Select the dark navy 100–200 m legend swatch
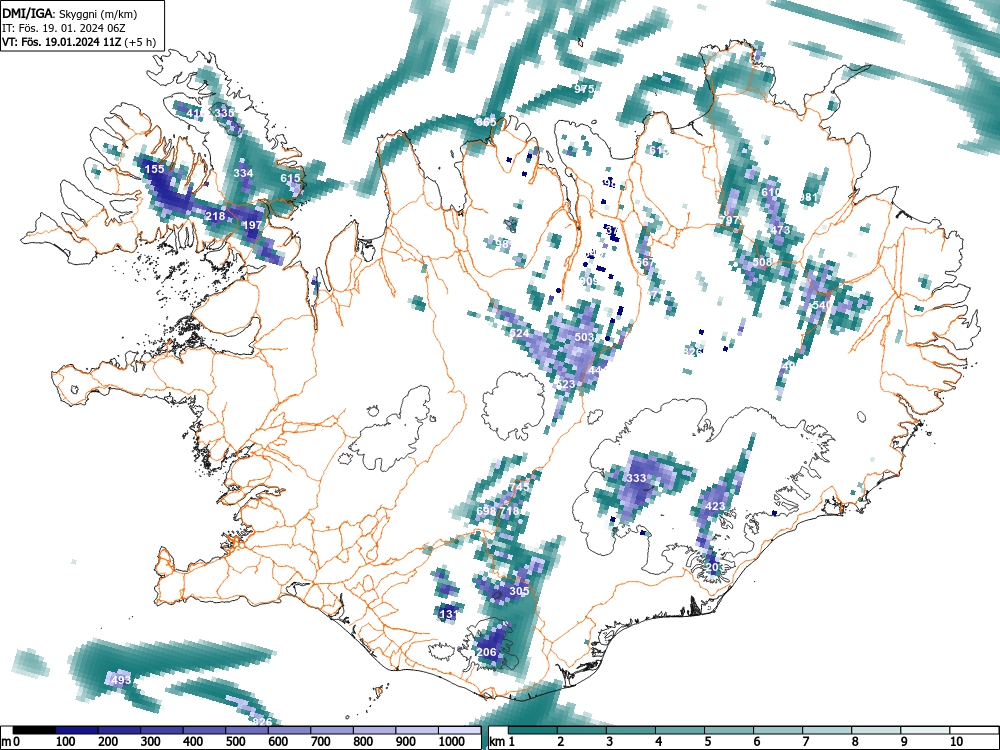Viewport: 1000px width, 750px height. (77, 730)
